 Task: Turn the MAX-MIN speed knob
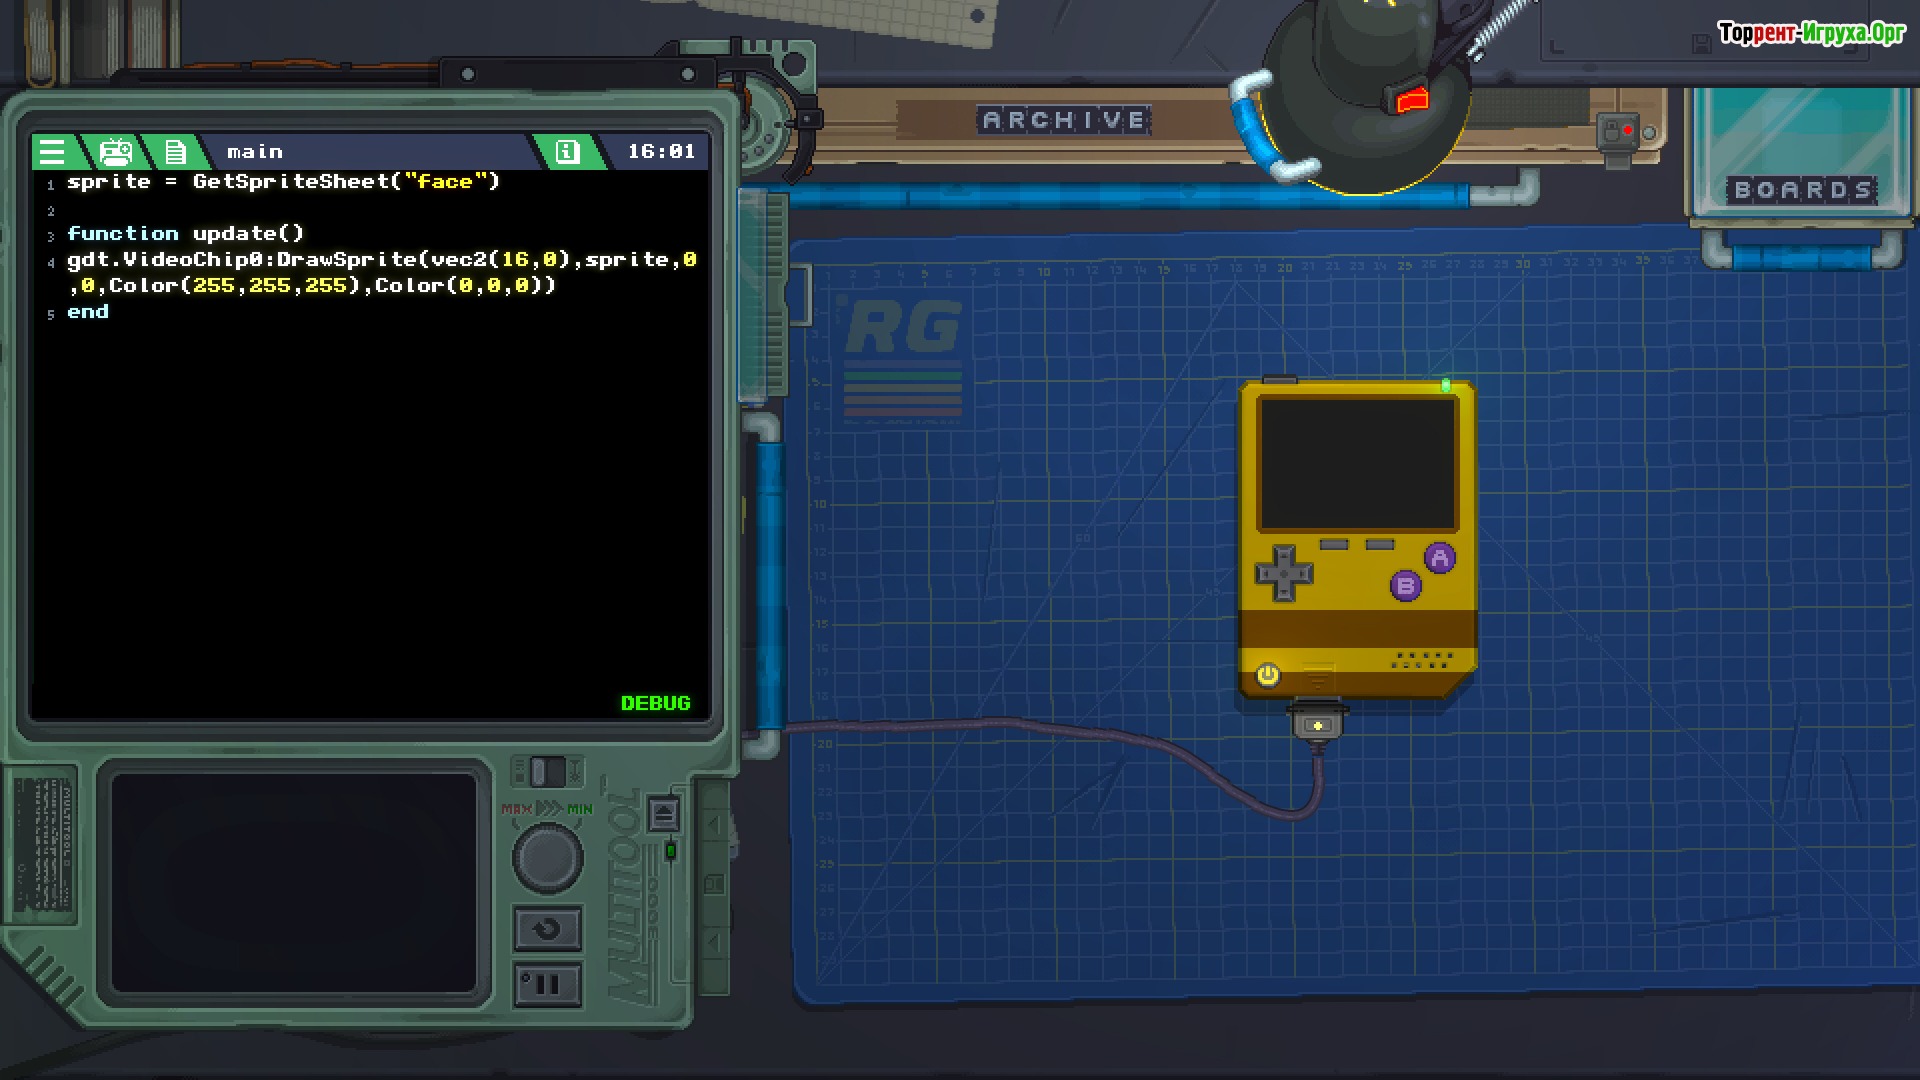(547, 858)
